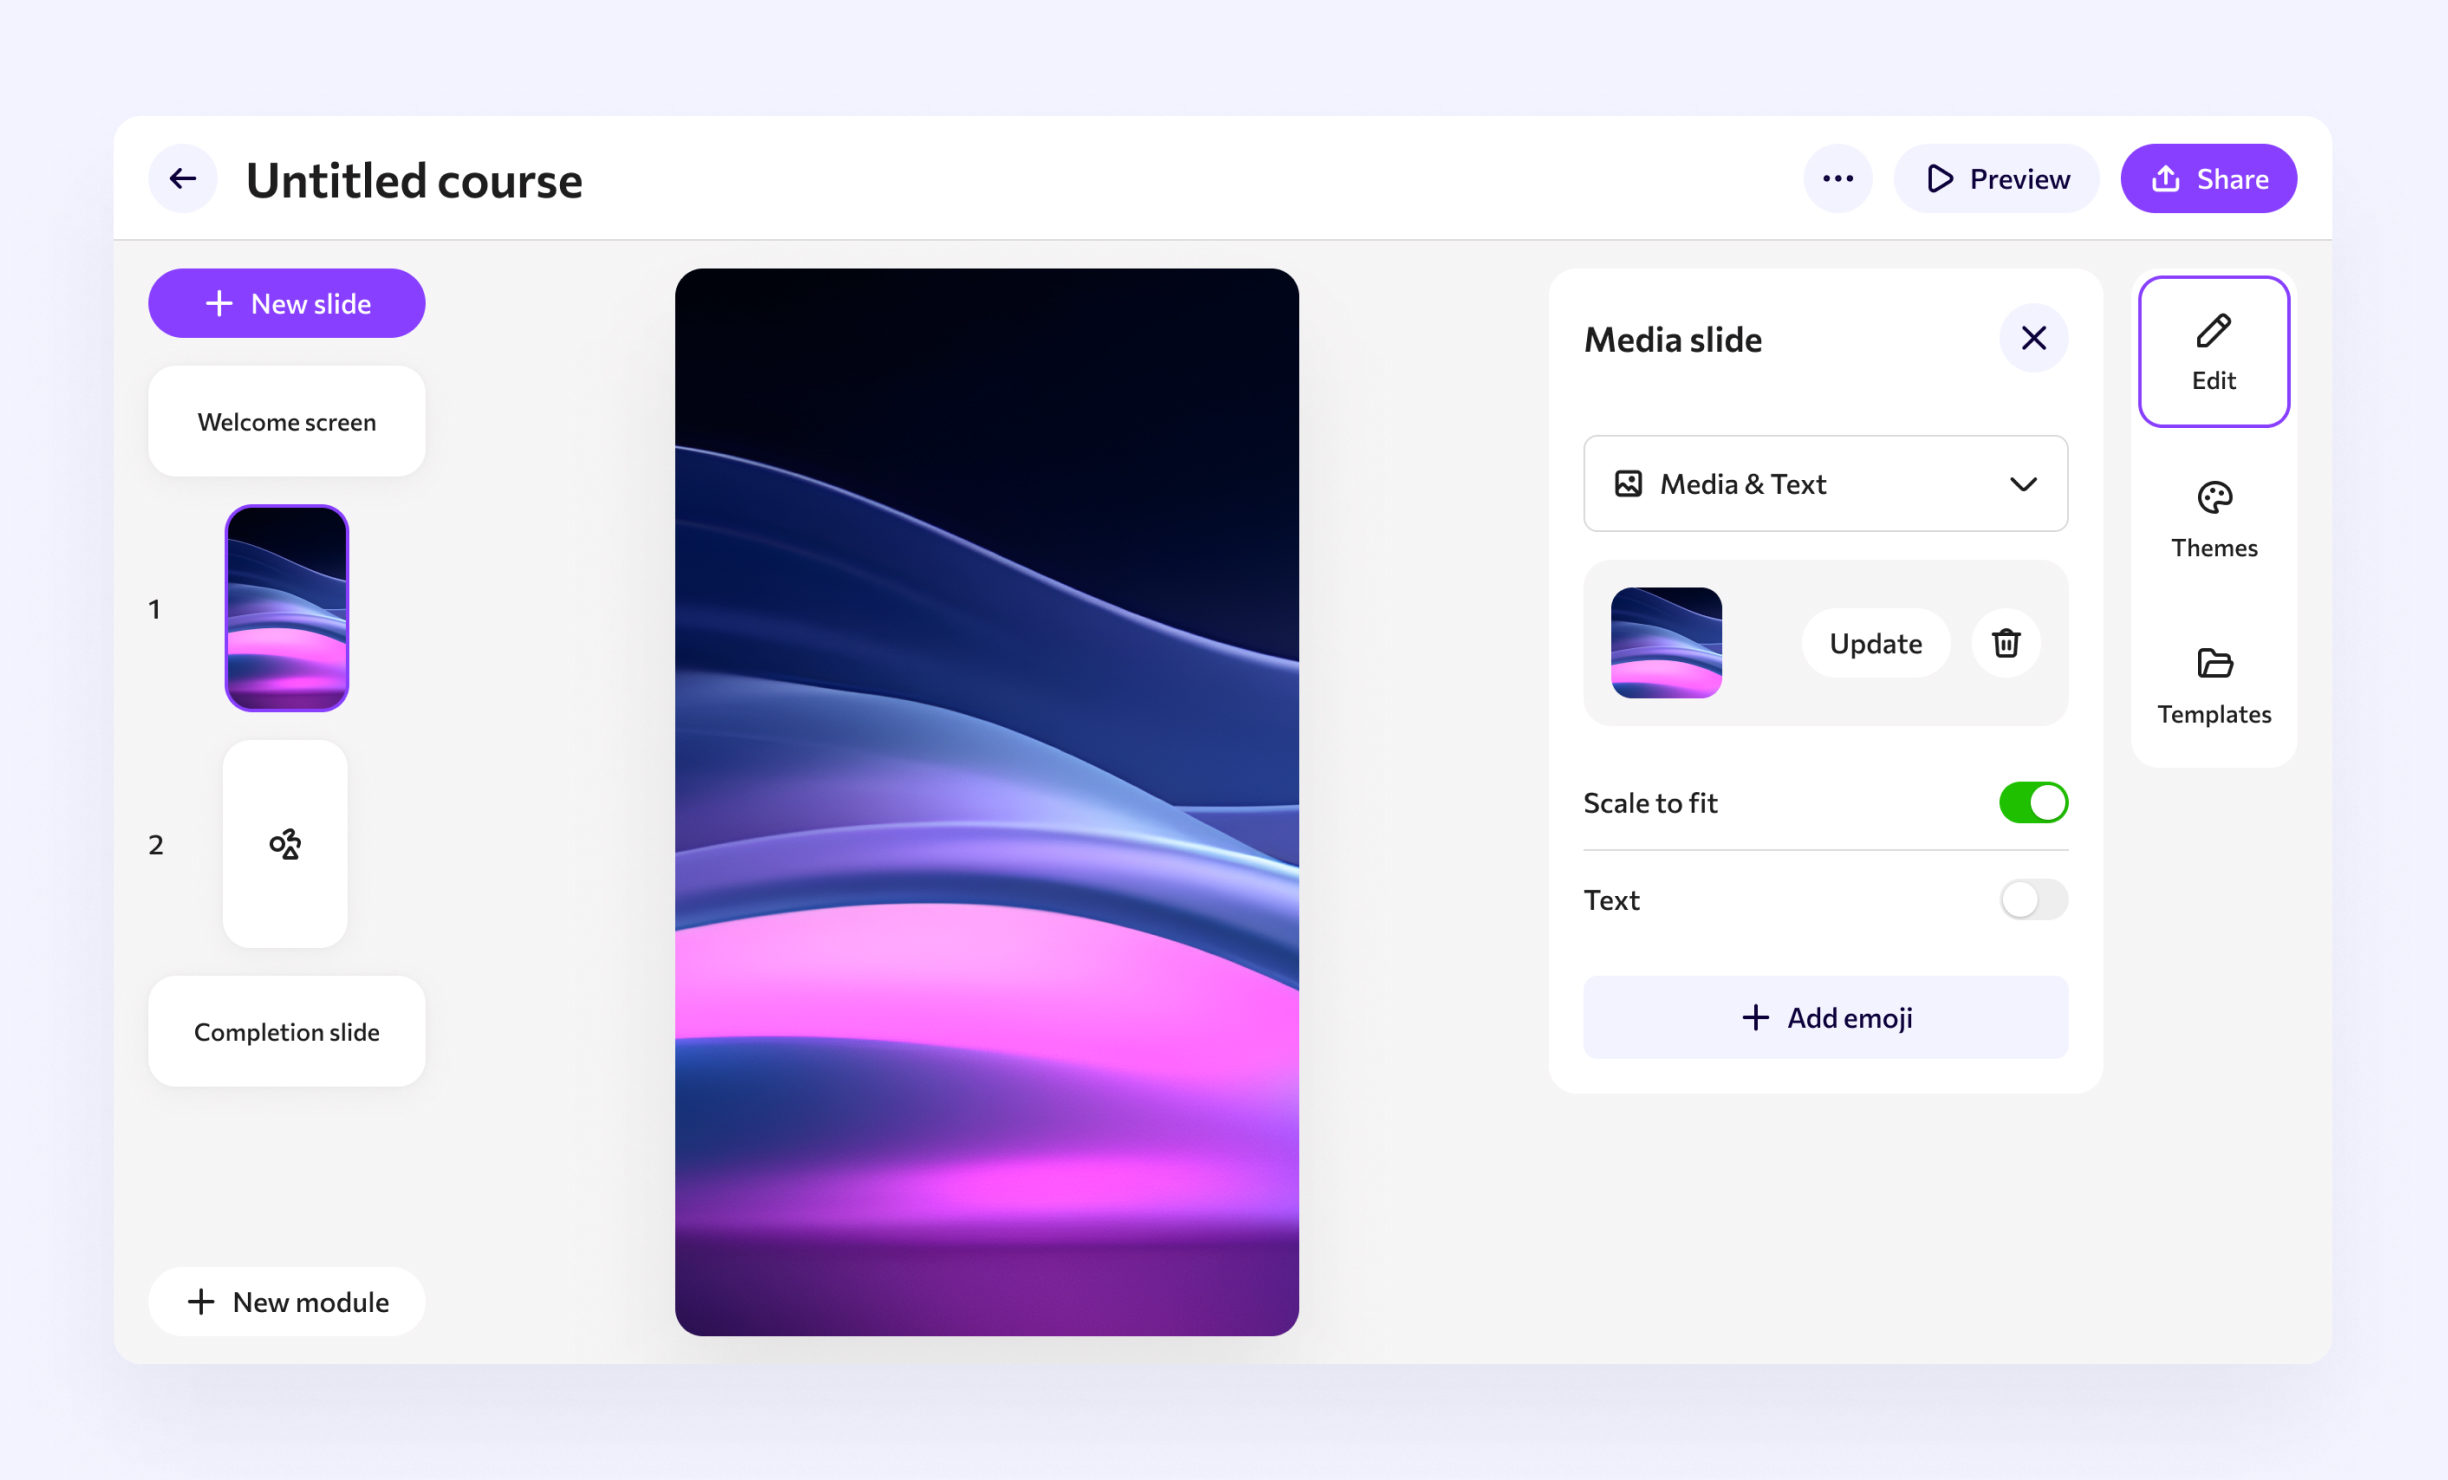The height and width of the screenshot is (1480, 2448).
Task: Go back using the arrow button
Action: coord(183,179)
